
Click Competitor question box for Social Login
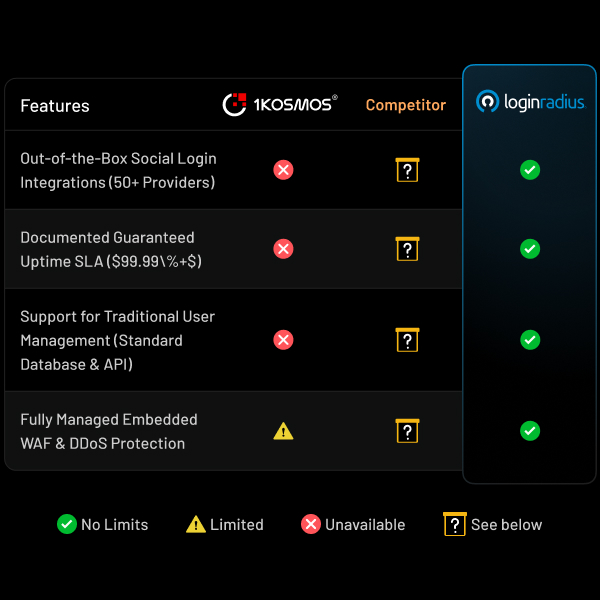point(407,170)
